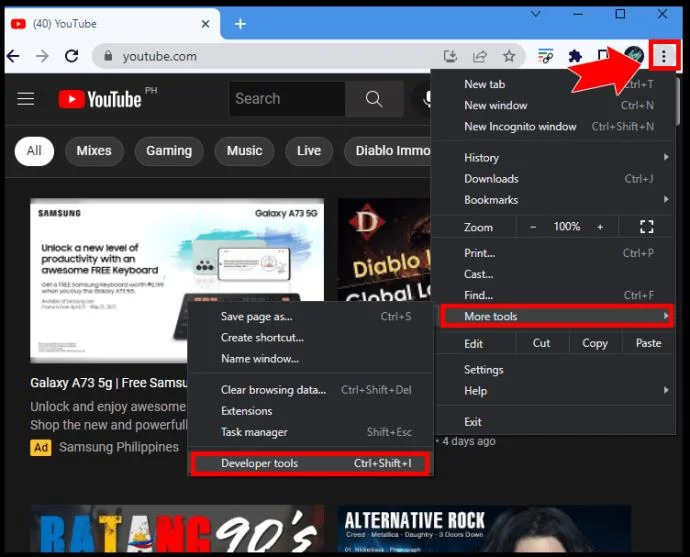Expand the Help submenu
The image size is (690, 557).
554,391
